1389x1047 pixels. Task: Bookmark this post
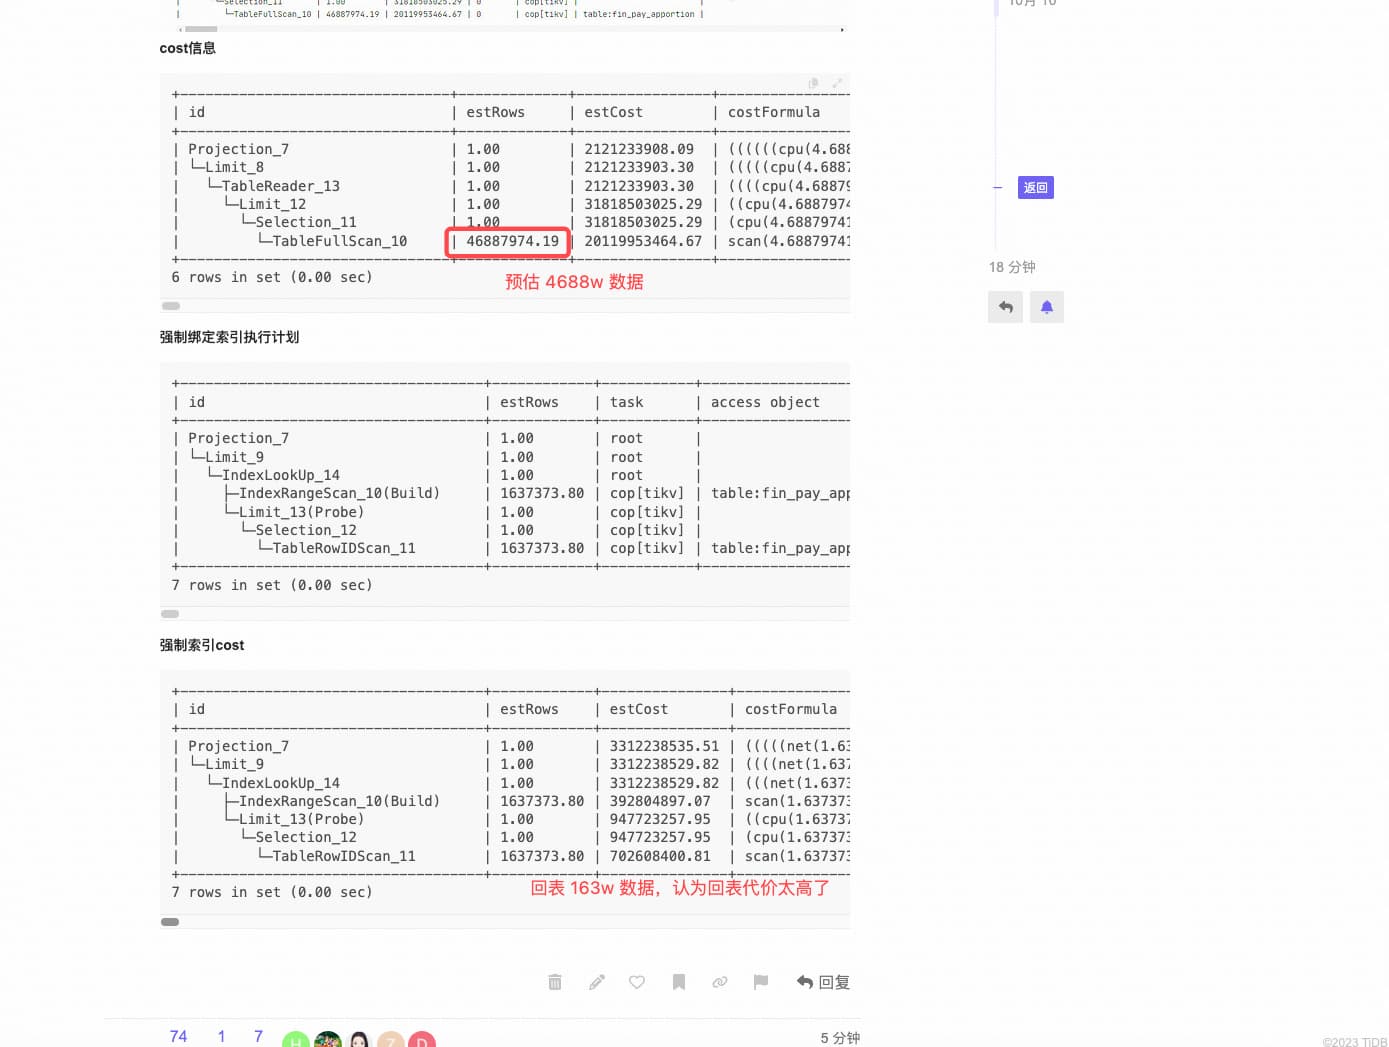click(679, 982)
